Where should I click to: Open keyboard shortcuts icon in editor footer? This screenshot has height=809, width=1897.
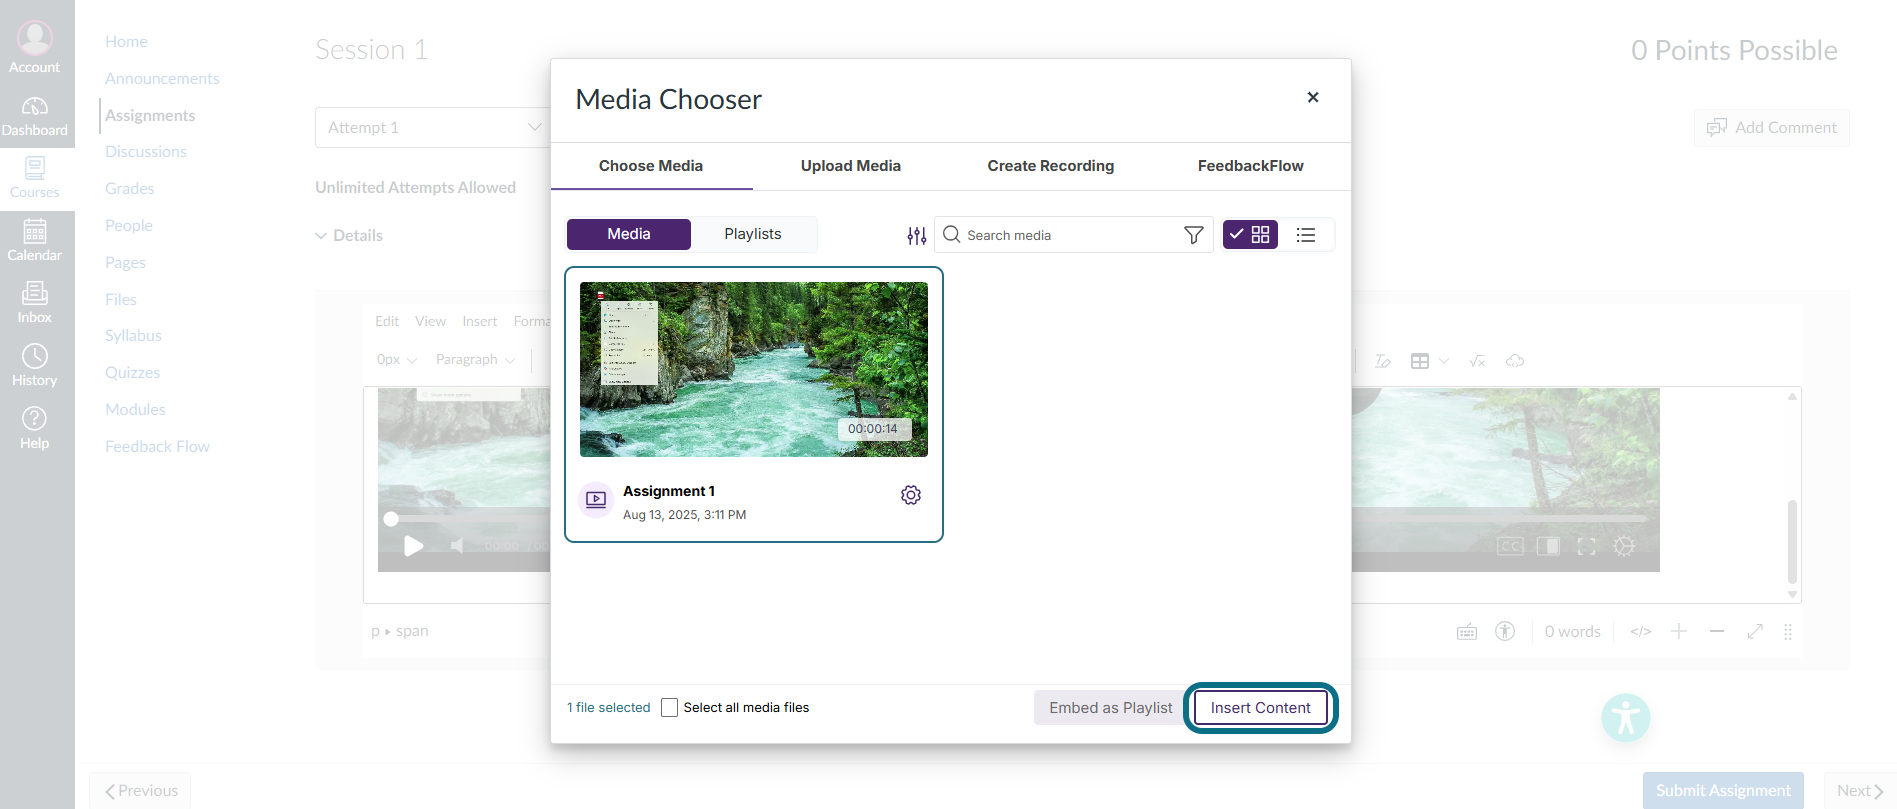[1467, 632]
